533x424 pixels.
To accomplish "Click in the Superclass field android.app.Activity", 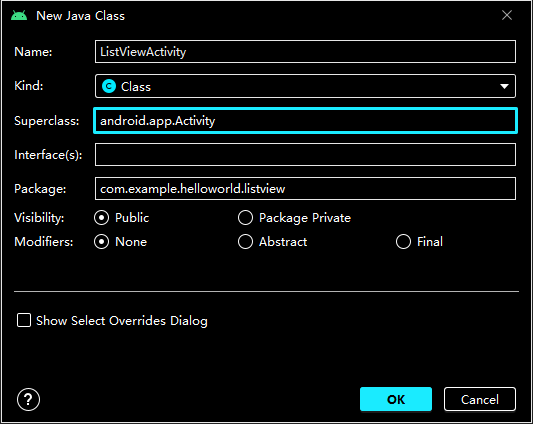I will (305, 121).
